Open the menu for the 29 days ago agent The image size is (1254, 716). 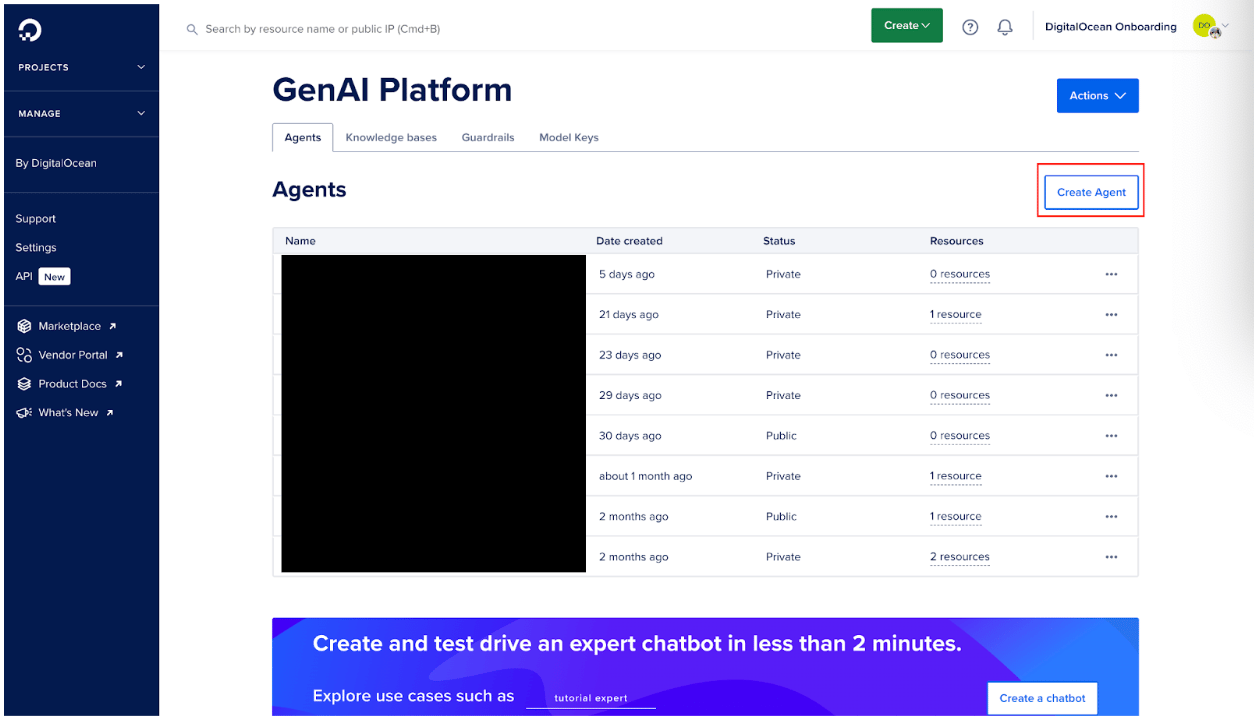pos(1111,395)
